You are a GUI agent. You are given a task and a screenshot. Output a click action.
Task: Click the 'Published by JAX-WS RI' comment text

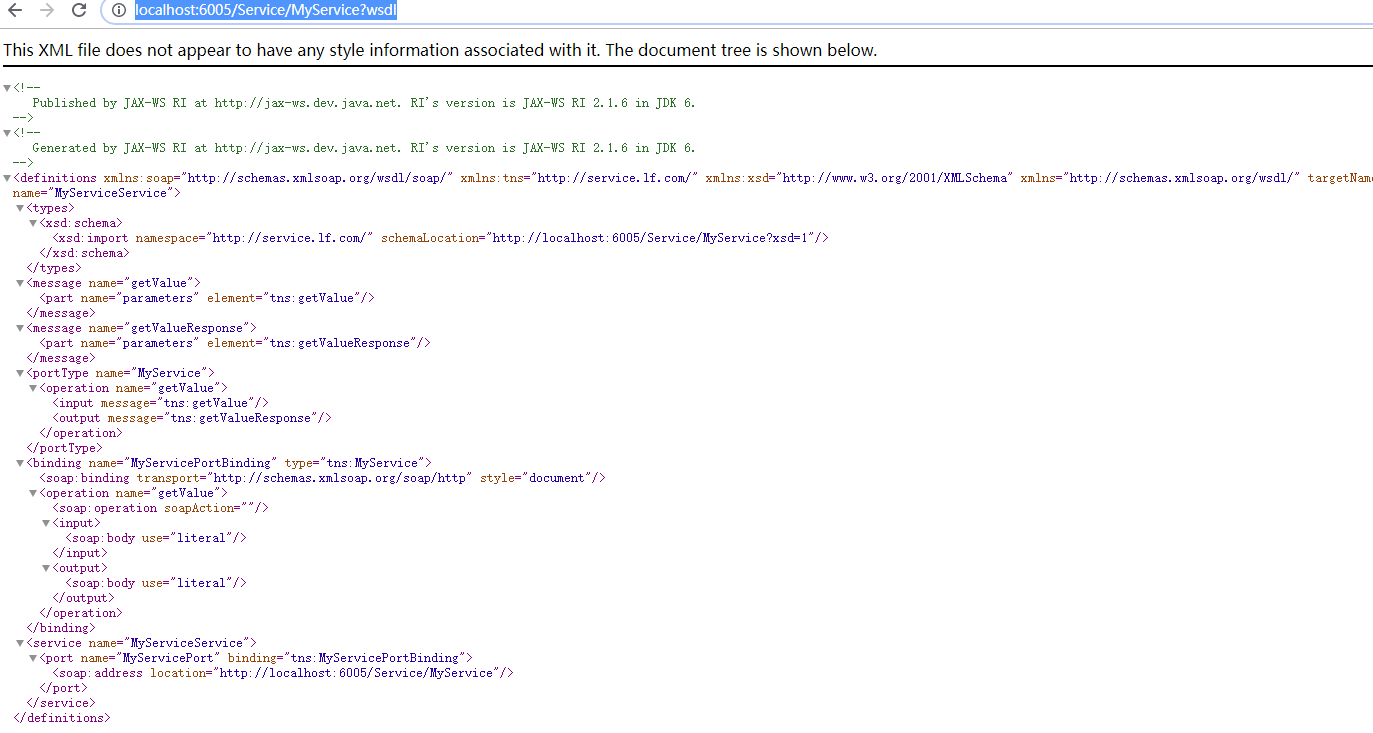tap(363, 103)
